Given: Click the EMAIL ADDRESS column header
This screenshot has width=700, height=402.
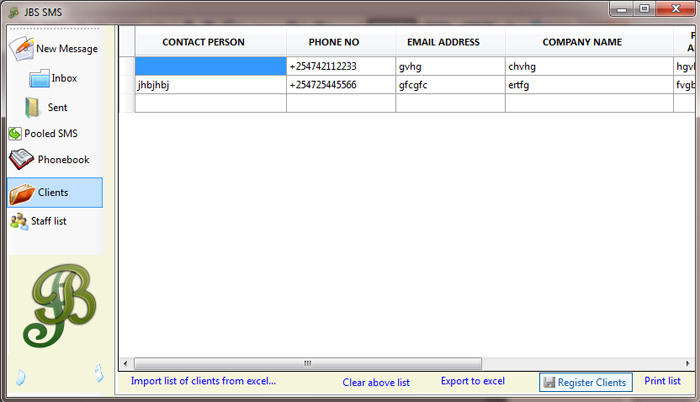Looking at the screenshot, I should pyautogui.click(x=450, y=42).
